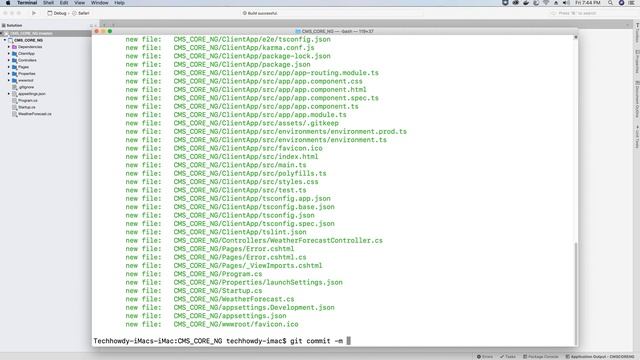Image resolution: width=640 pixels, height=360 pixels.
Task: Click the Terminal vertical scrollbar thumb
Action: pyautogui.click(x=576, y=293)
